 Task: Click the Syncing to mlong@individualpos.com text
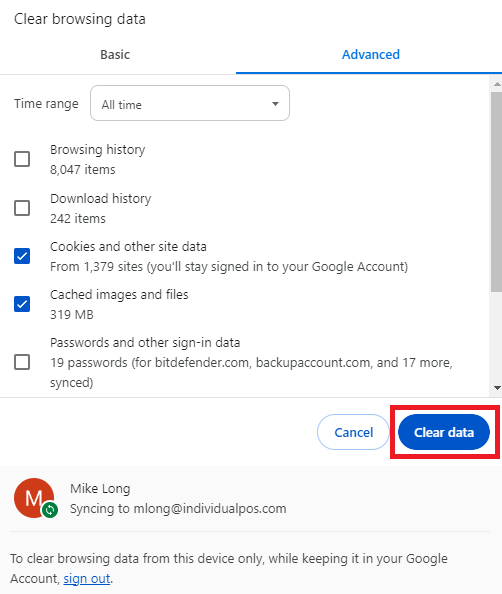click(x=178, y=508)
